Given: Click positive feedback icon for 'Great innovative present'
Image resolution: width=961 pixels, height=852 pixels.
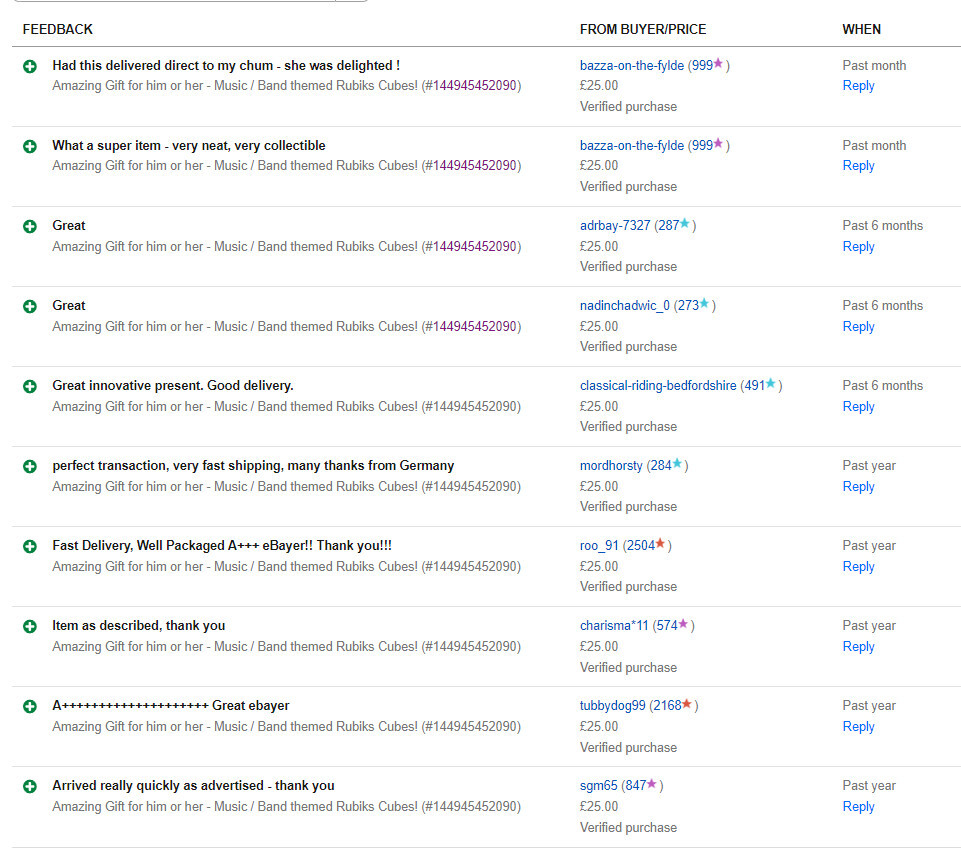Looking at the screenshot, I should [30, 386].
